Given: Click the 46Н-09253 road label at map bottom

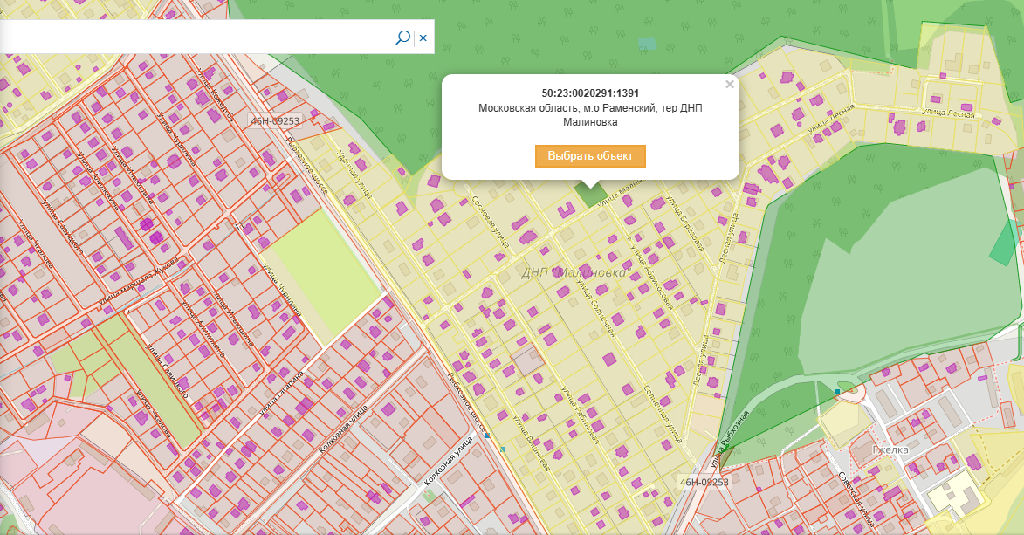Looking at the screenshot, I should pyautogui.click(x=703, y=481).
